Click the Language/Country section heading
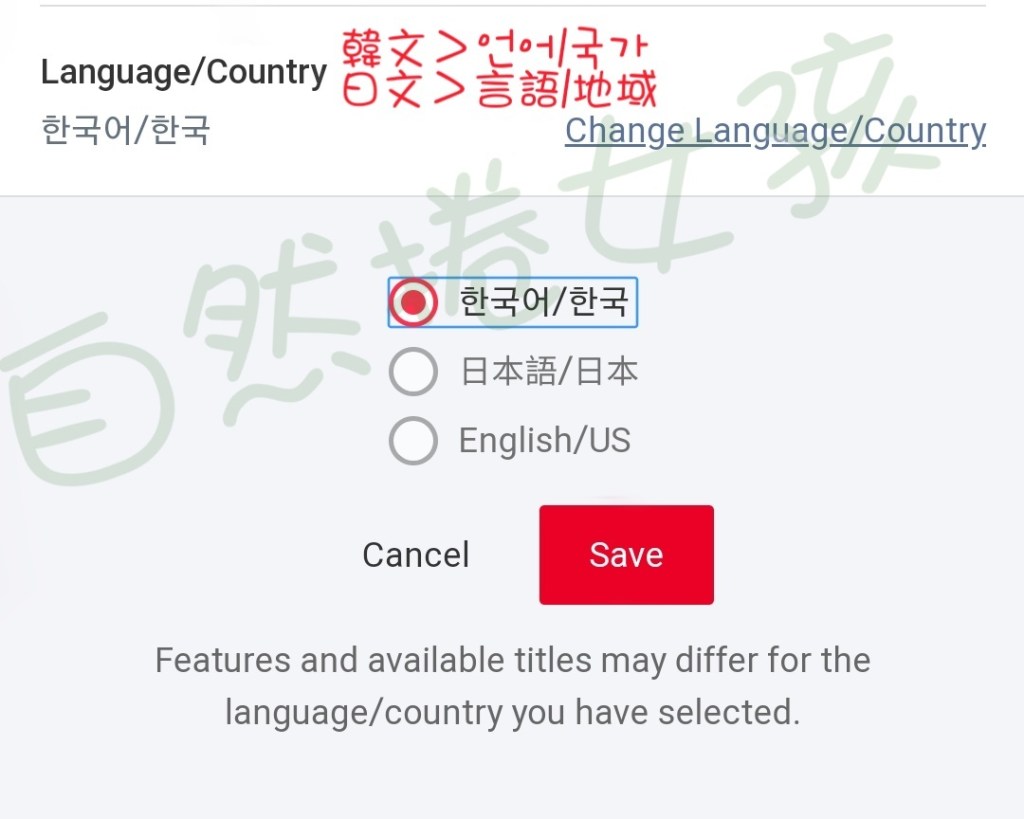The image size is (1024, 819). point(184,72)
